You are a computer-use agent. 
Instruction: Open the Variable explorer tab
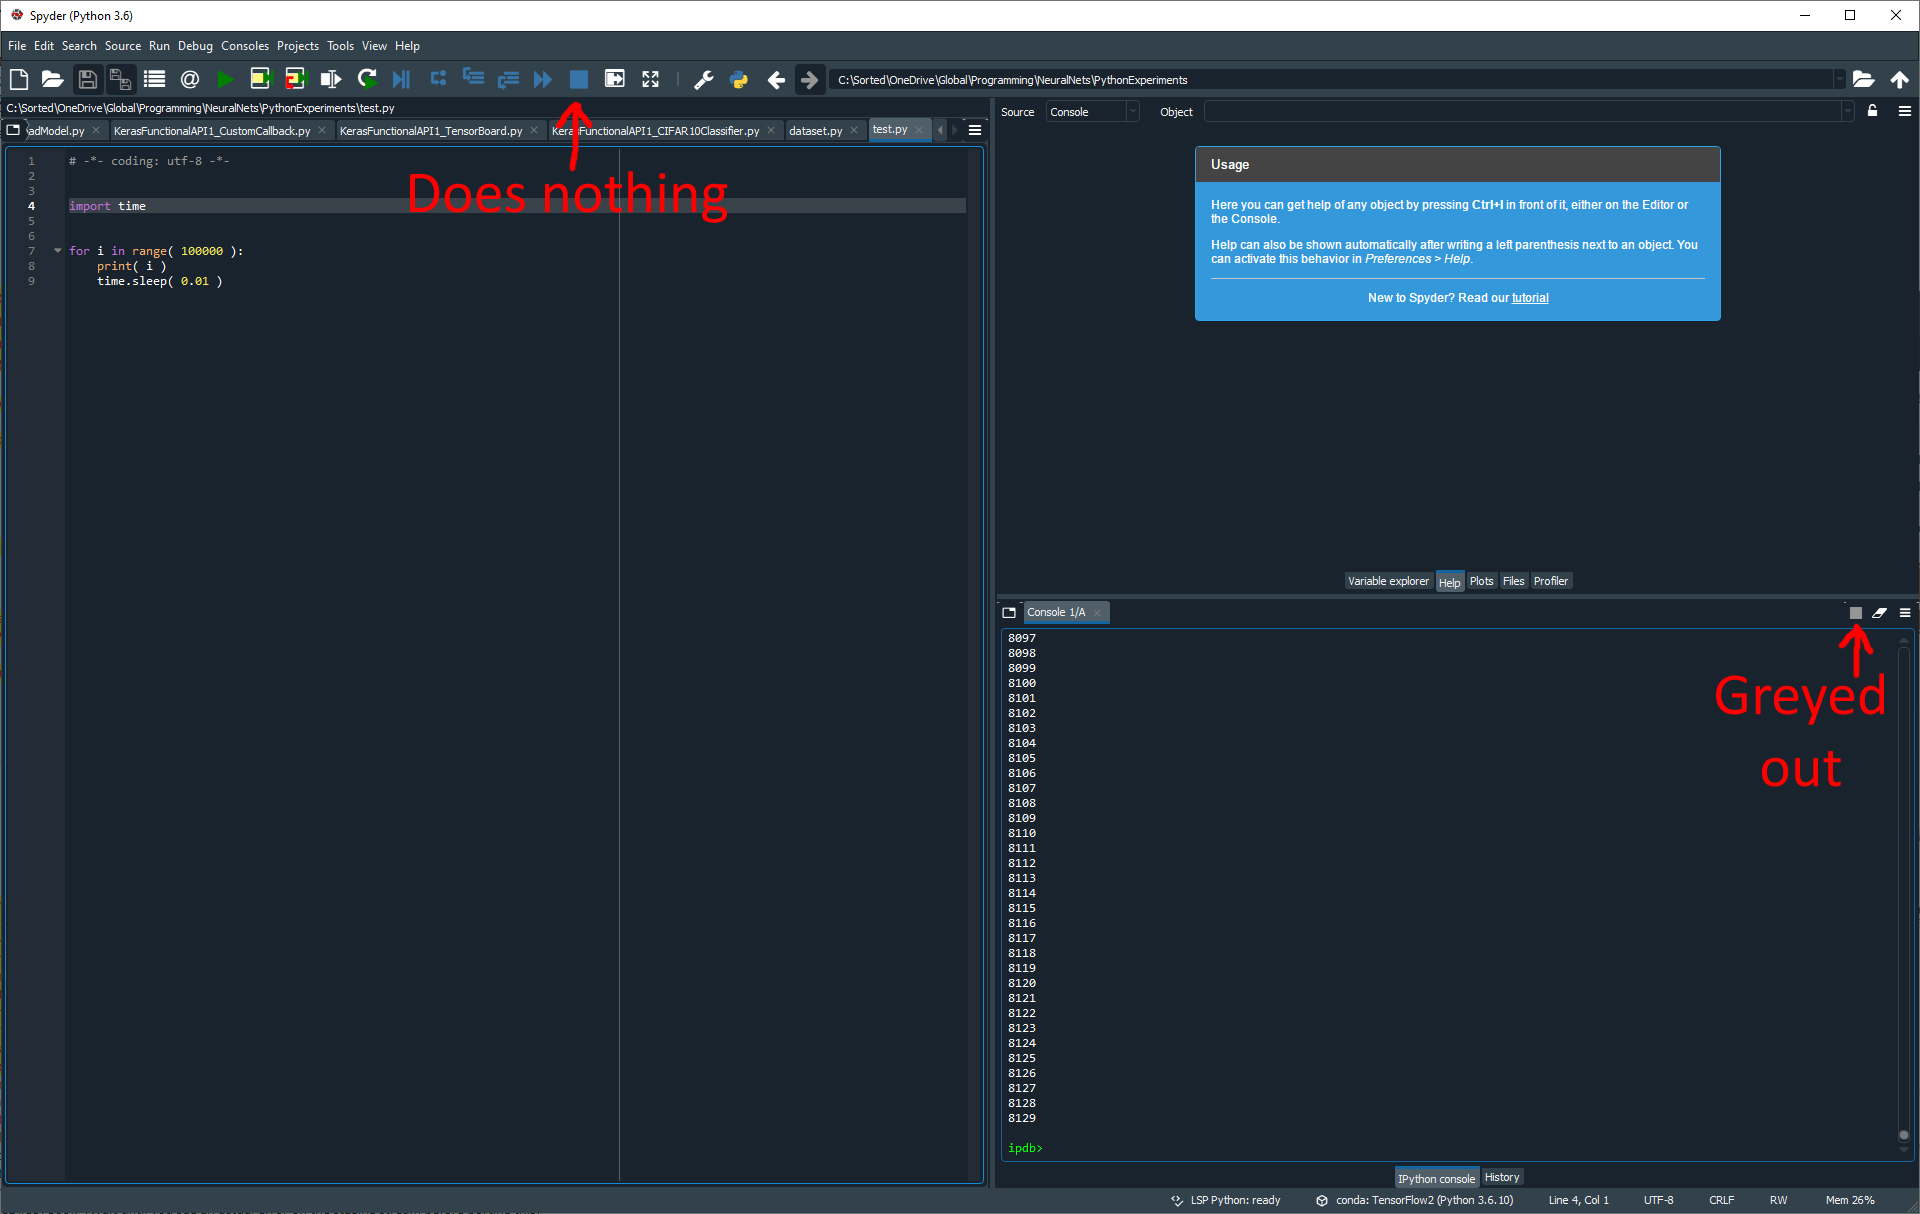click(1387, 581)
